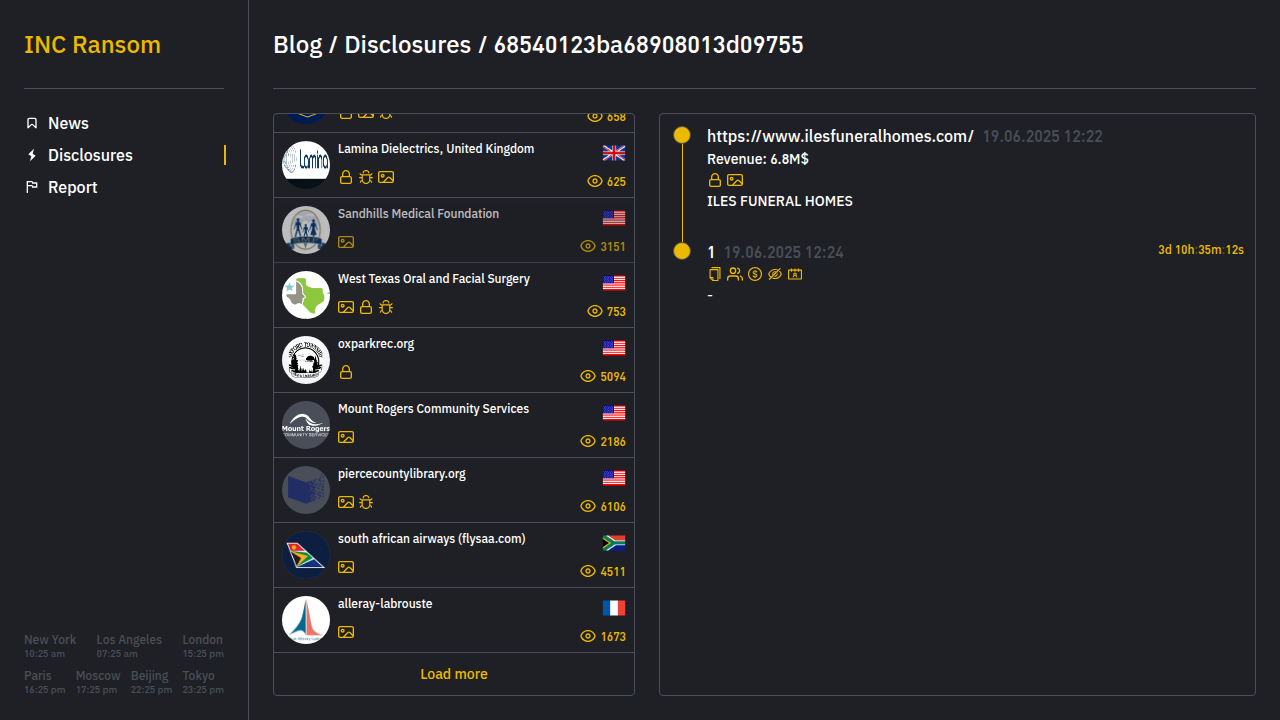Click documents icon in disclosure entry 1
1280x720 pixels.
pyautogui.click(x=714, y=274)
